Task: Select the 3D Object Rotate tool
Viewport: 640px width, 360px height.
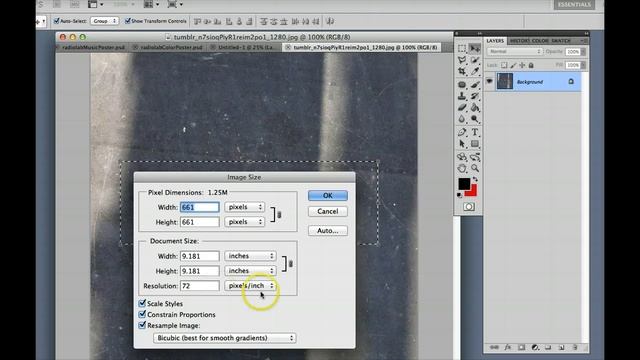Action: (462, 157)
